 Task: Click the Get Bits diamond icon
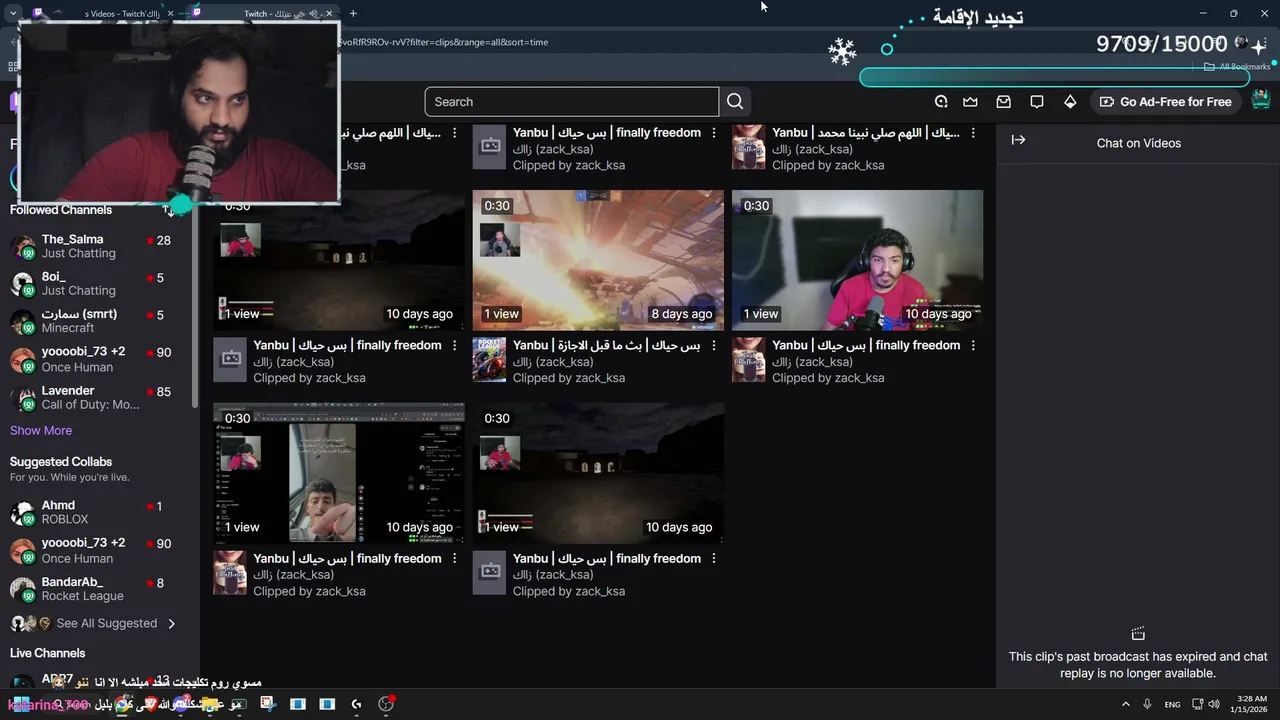(x=1070, y=101)
